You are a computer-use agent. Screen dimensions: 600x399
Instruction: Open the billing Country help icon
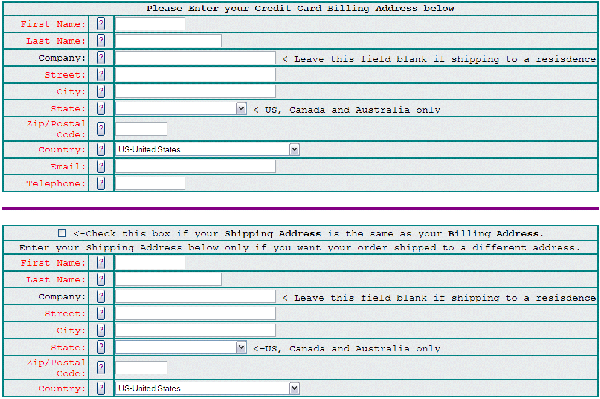(101, 149)
